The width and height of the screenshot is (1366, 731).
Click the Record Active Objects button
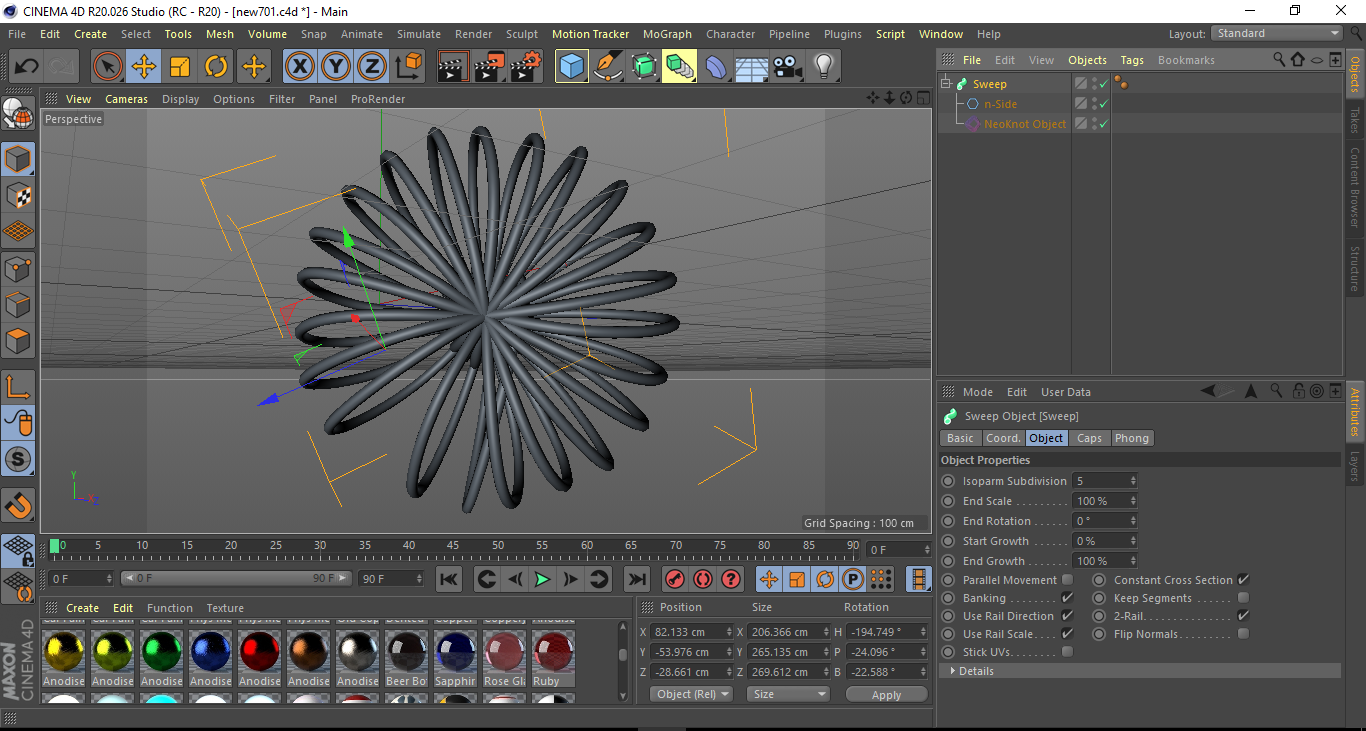pyautogui.click(x=675, y=579)
